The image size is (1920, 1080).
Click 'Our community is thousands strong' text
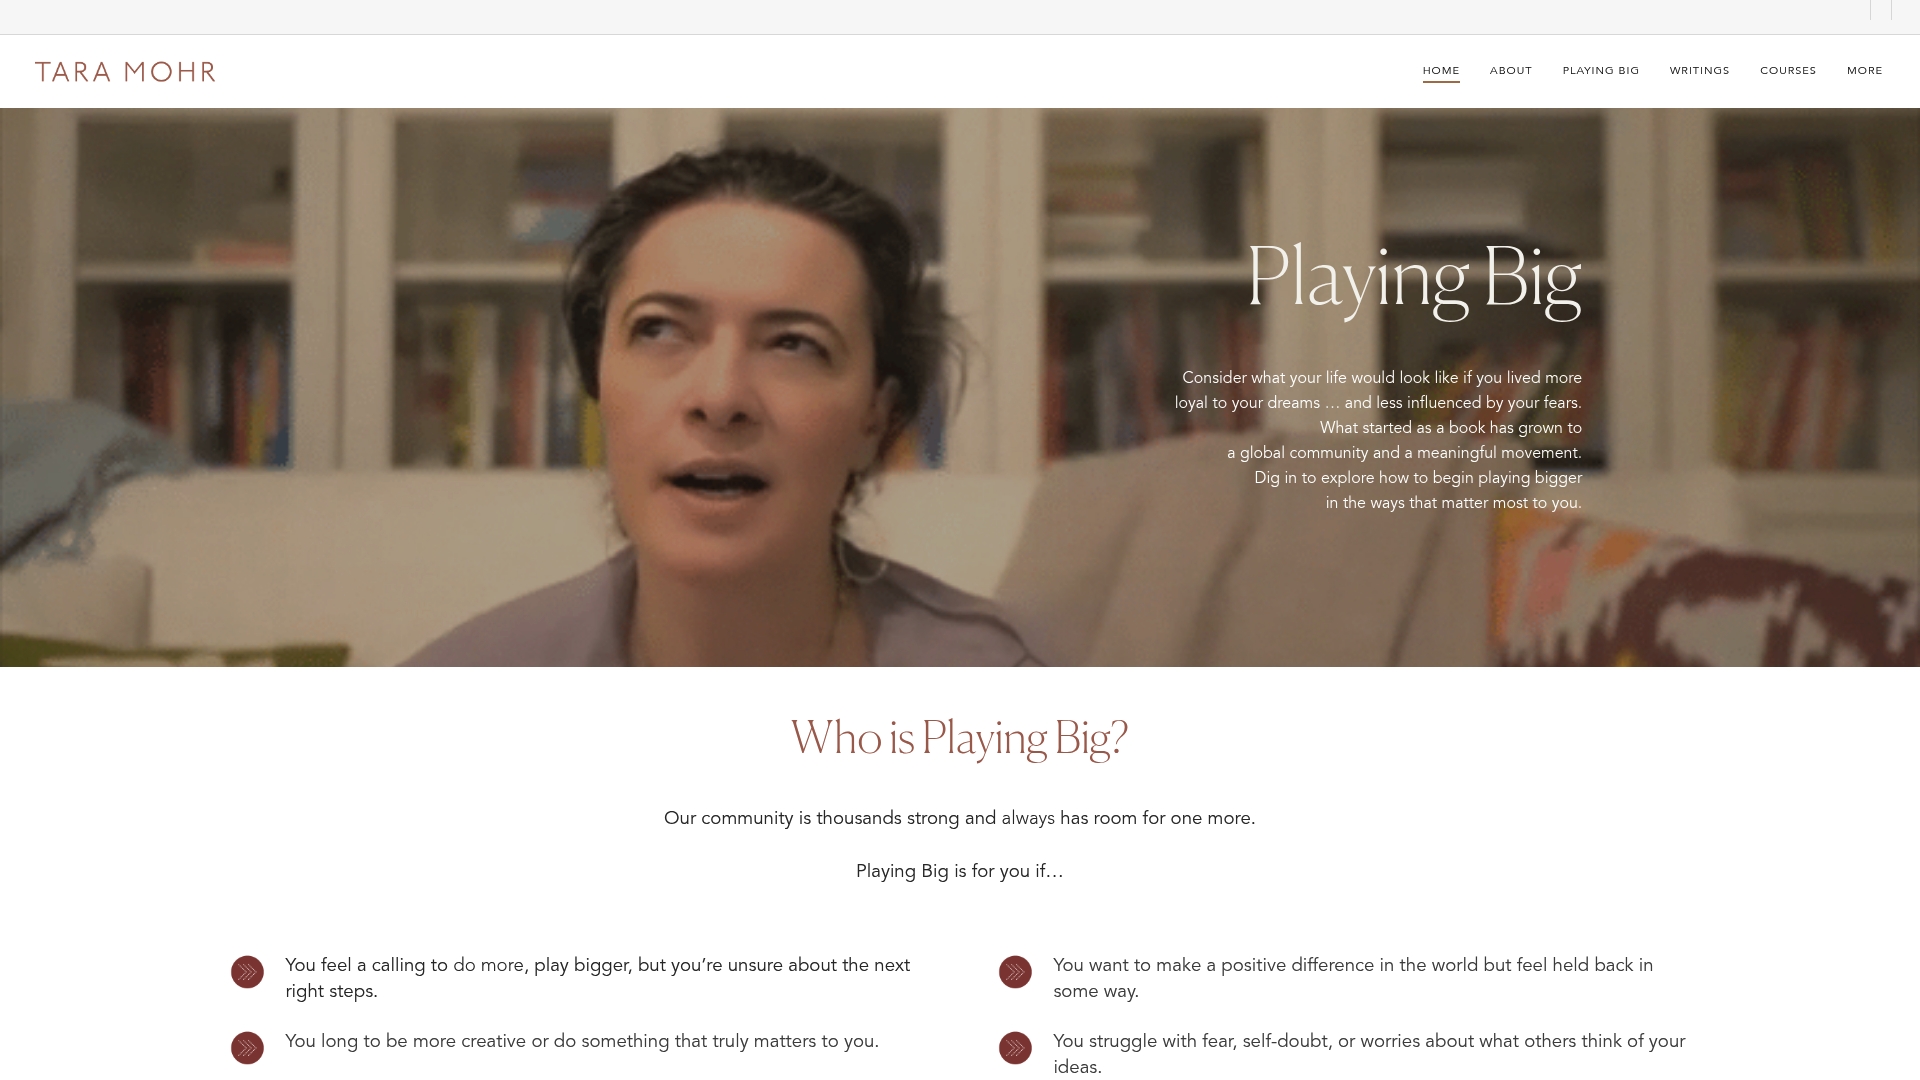point(959,818)
